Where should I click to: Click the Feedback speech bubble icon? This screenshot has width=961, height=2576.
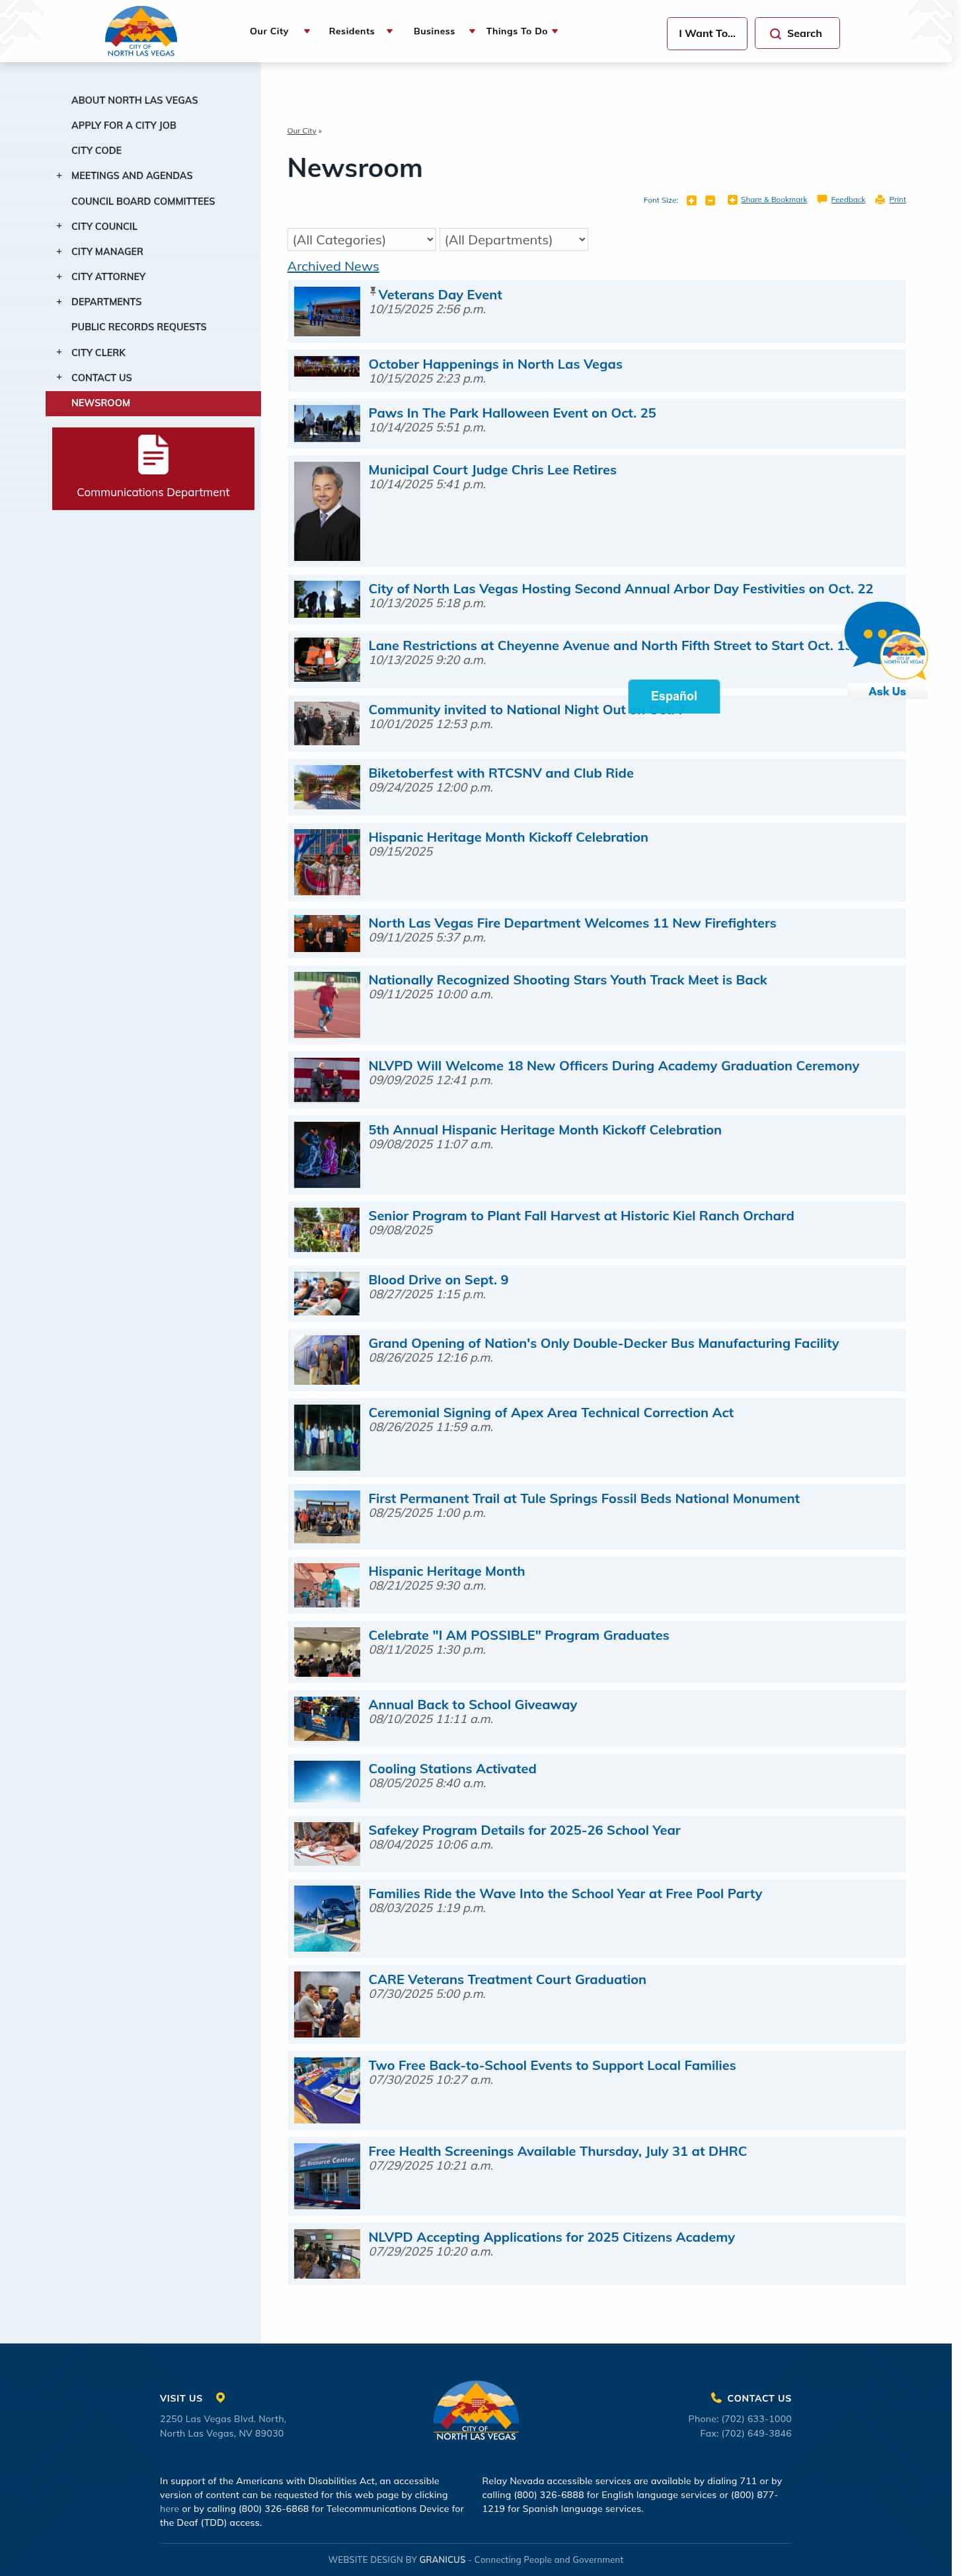coord(822,200)
